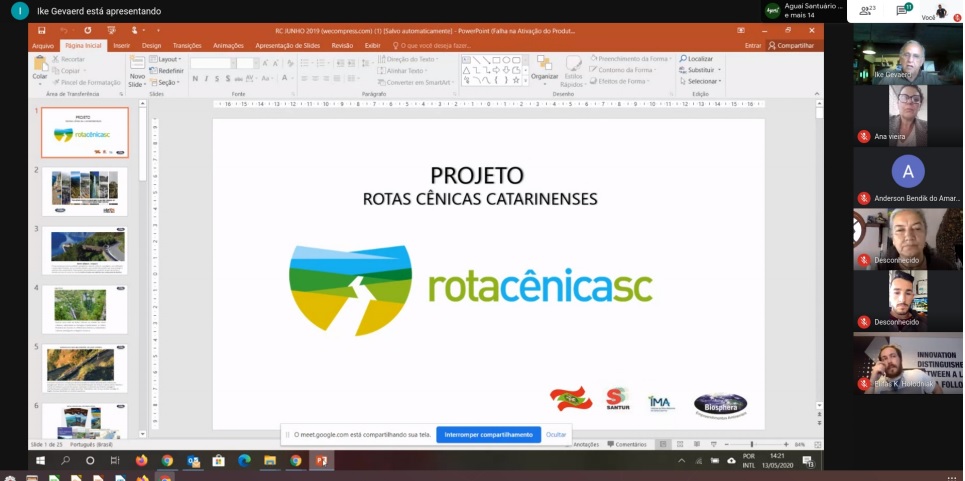
Task: Select the triangle shape in shapes gallery
Action: point(466,70)
